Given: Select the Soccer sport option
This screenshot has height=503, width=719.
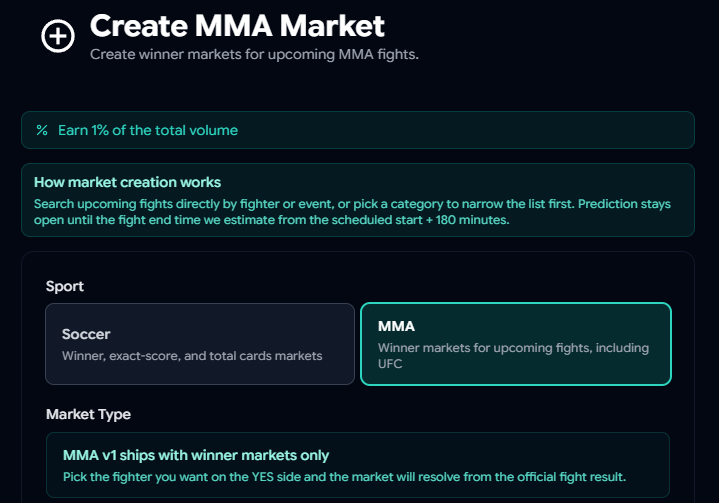Looking at the screenshot, I should click(x=200, y=344).
